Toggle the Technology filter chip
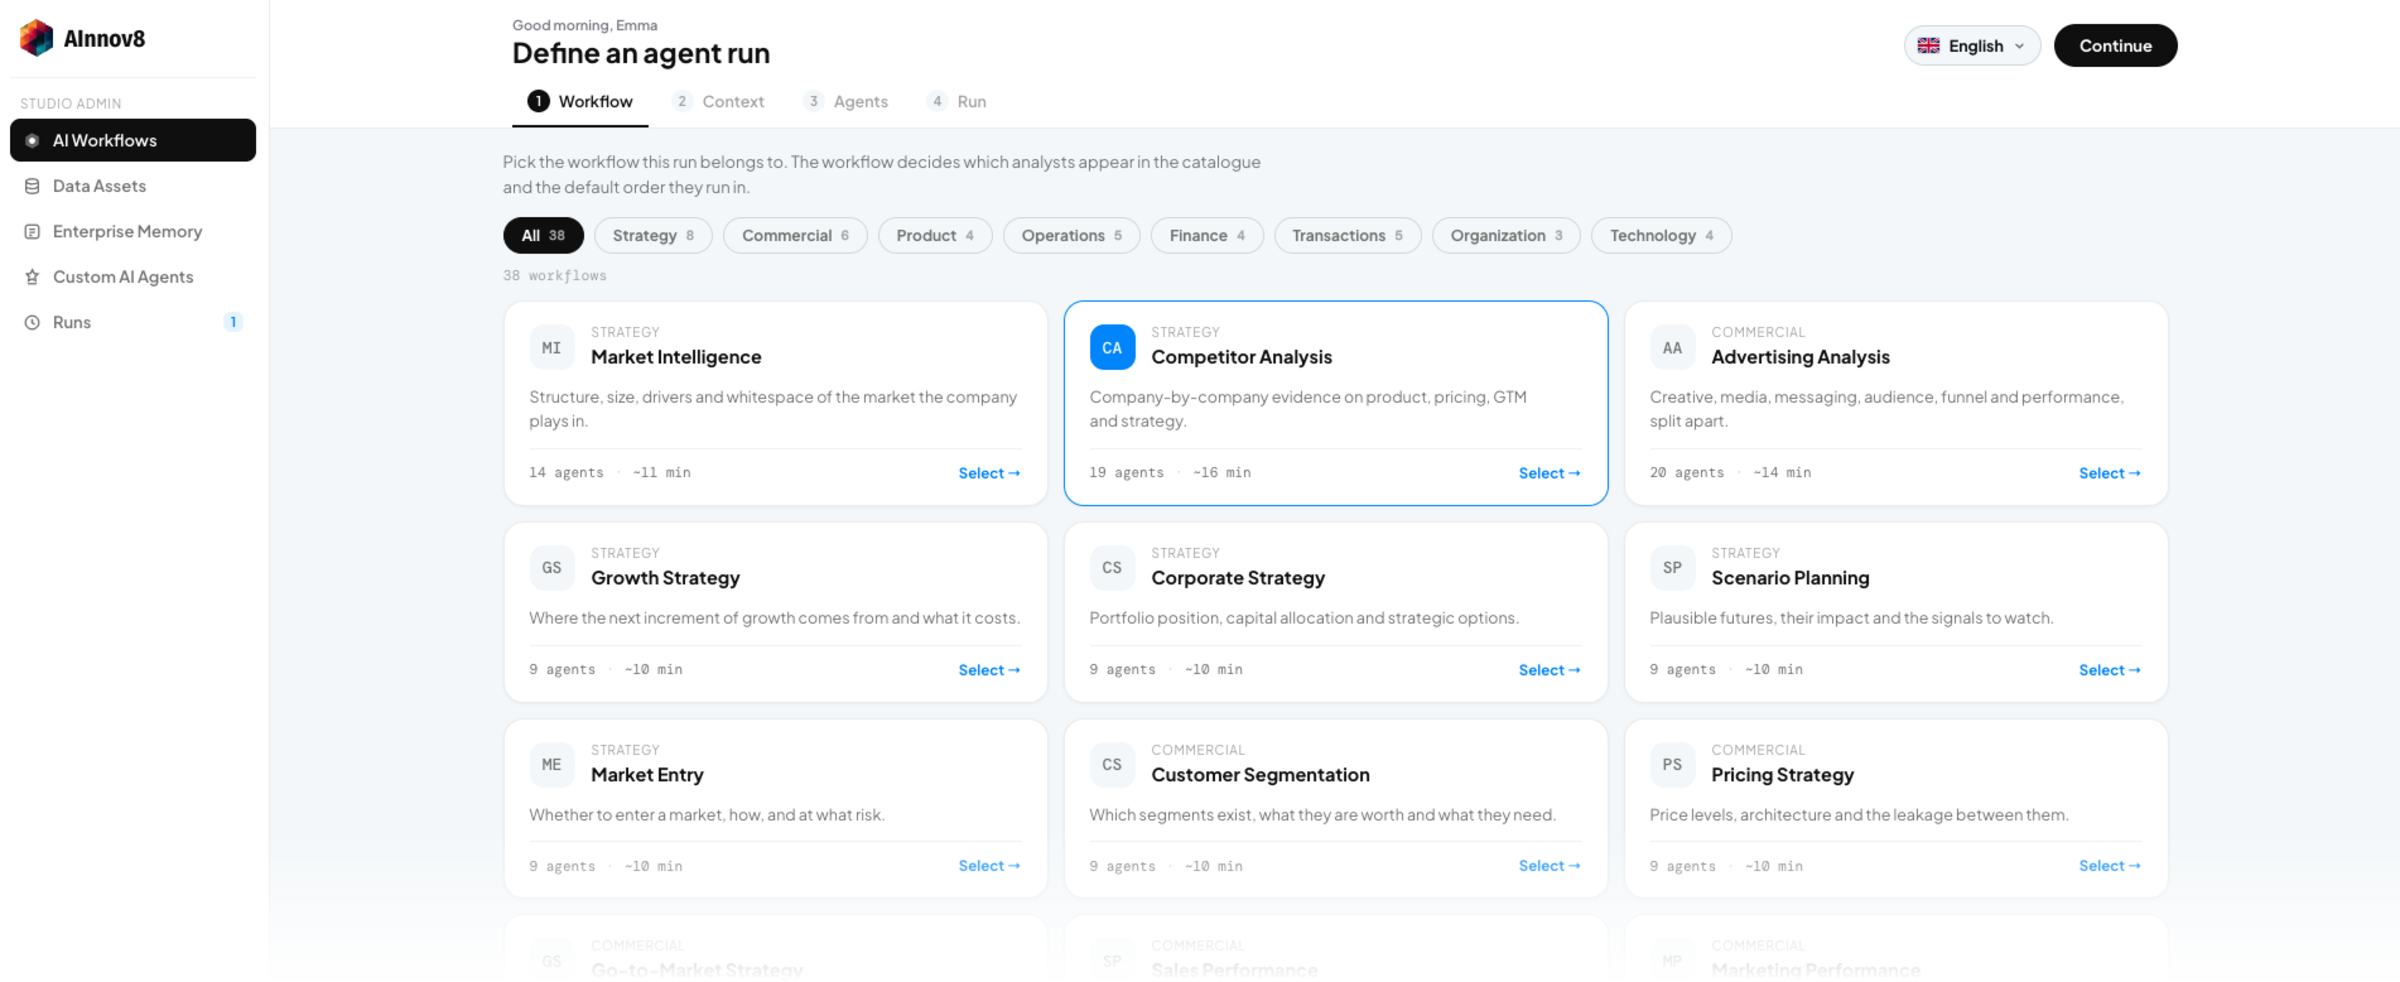 click(1661, 235)
